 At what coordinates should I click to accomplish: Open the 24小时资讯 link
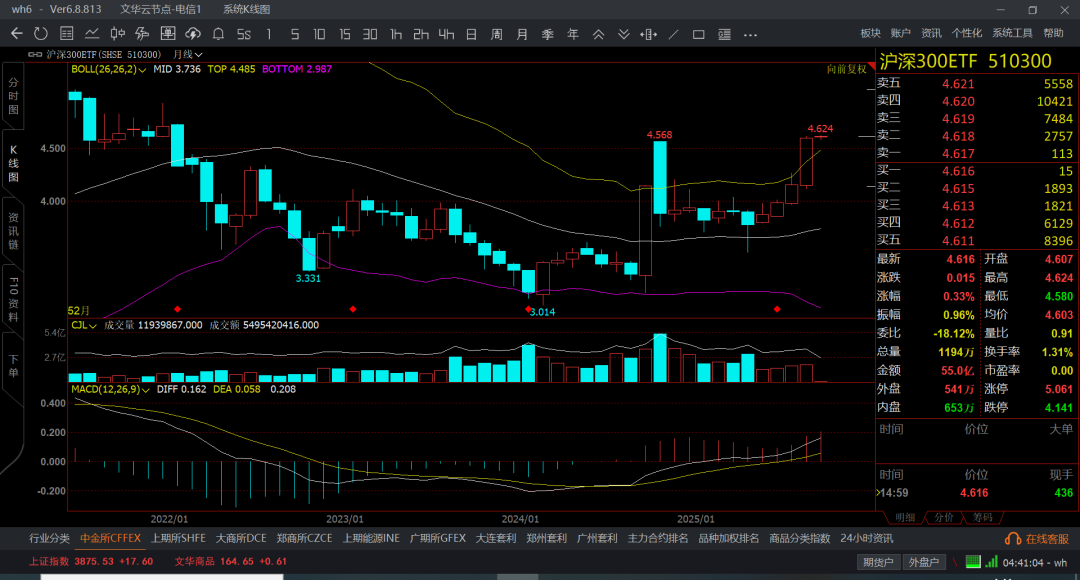tap(866, 539)
